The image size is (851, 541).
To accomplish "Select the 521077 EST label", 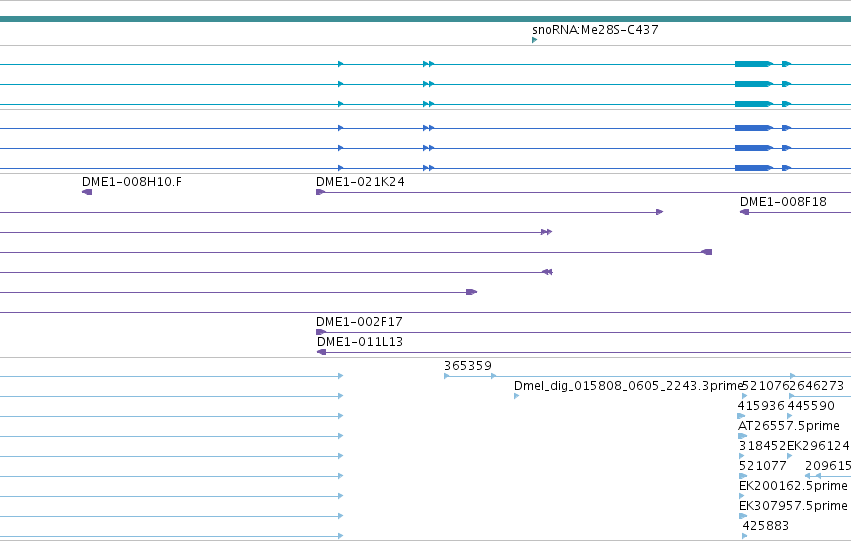I will coord(763,466).
